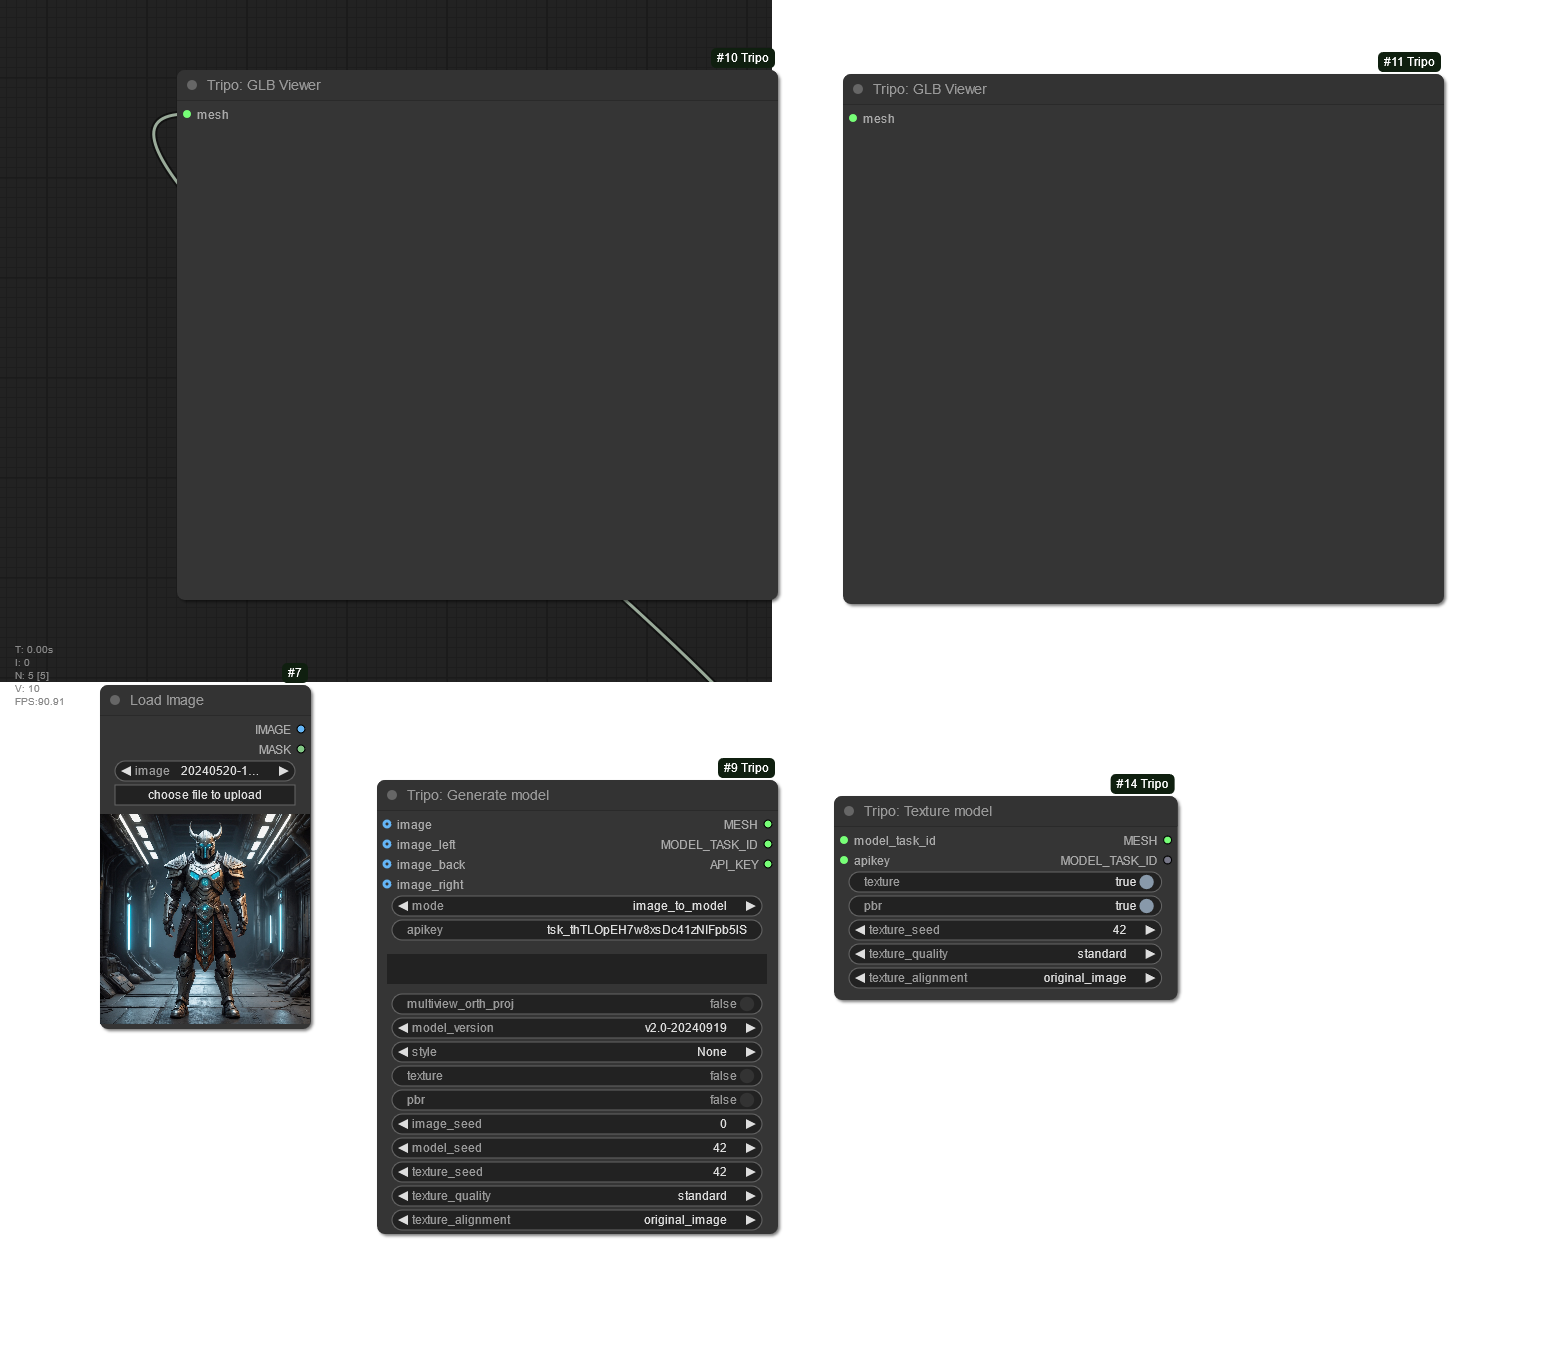Click collapse dot of GLB Viewer node #11
Viewport: 1544px width, 1364px height.
coord(858,89)
